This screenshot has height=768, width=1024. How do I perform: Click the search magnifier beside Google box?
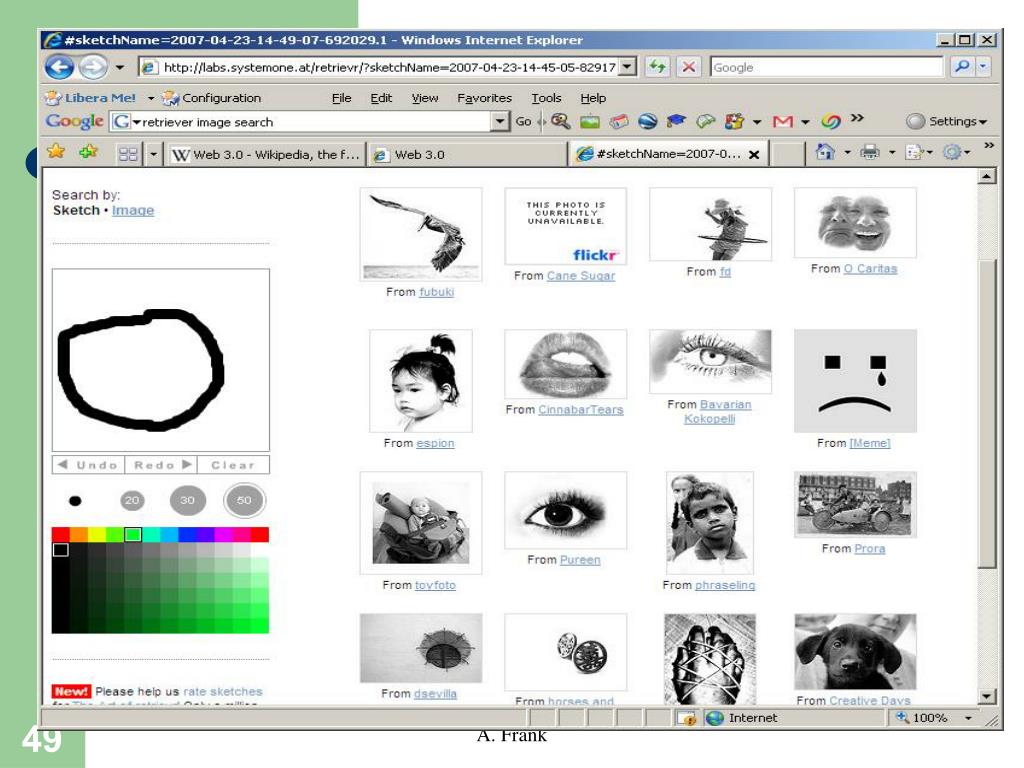(961, 67)
